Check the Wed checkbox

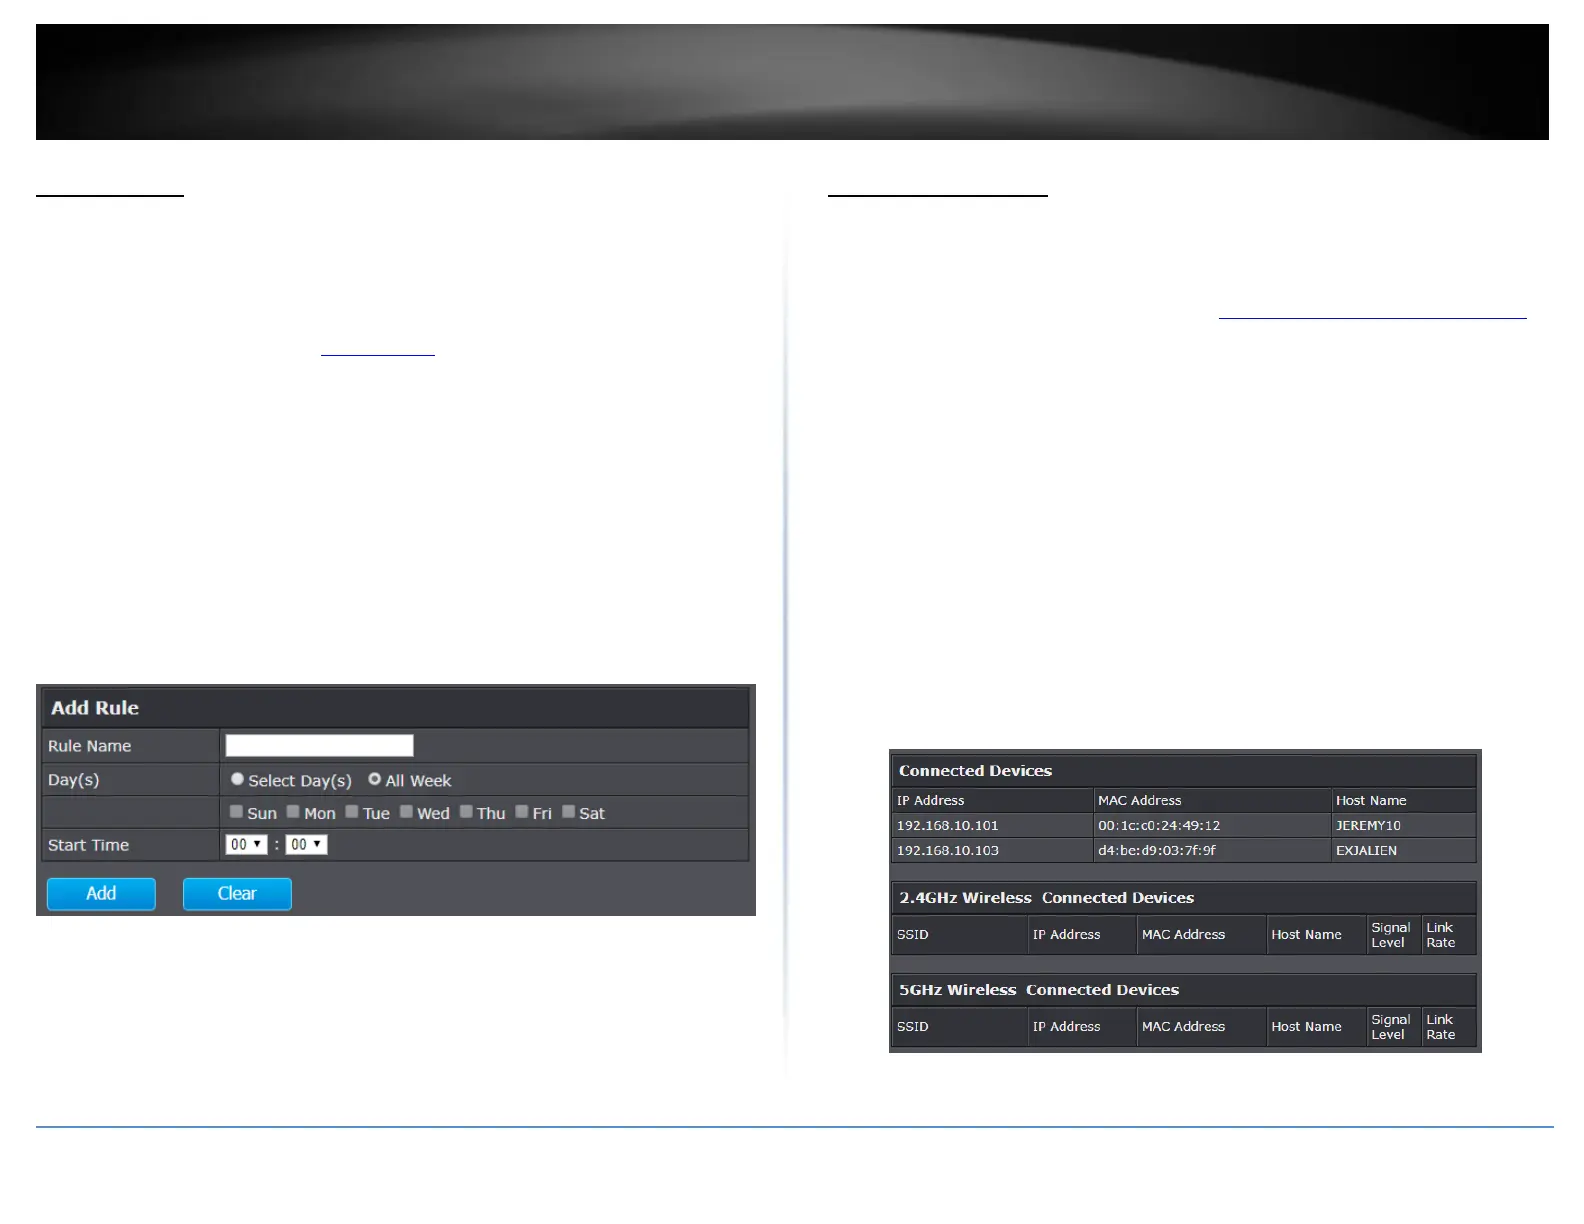[407, 812]
